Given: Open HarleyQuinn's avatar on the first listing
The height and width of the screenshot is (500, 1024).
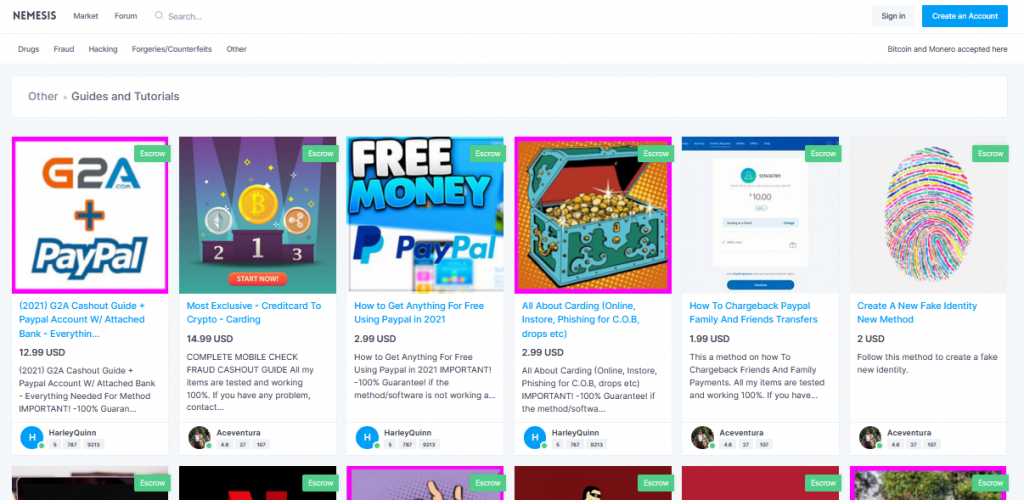Looking at the screenshot, I should (x=31, y=437).
